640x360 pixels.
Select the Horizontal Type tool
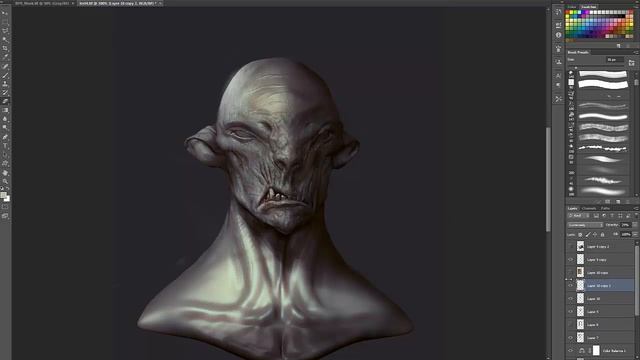click(5, 146)
